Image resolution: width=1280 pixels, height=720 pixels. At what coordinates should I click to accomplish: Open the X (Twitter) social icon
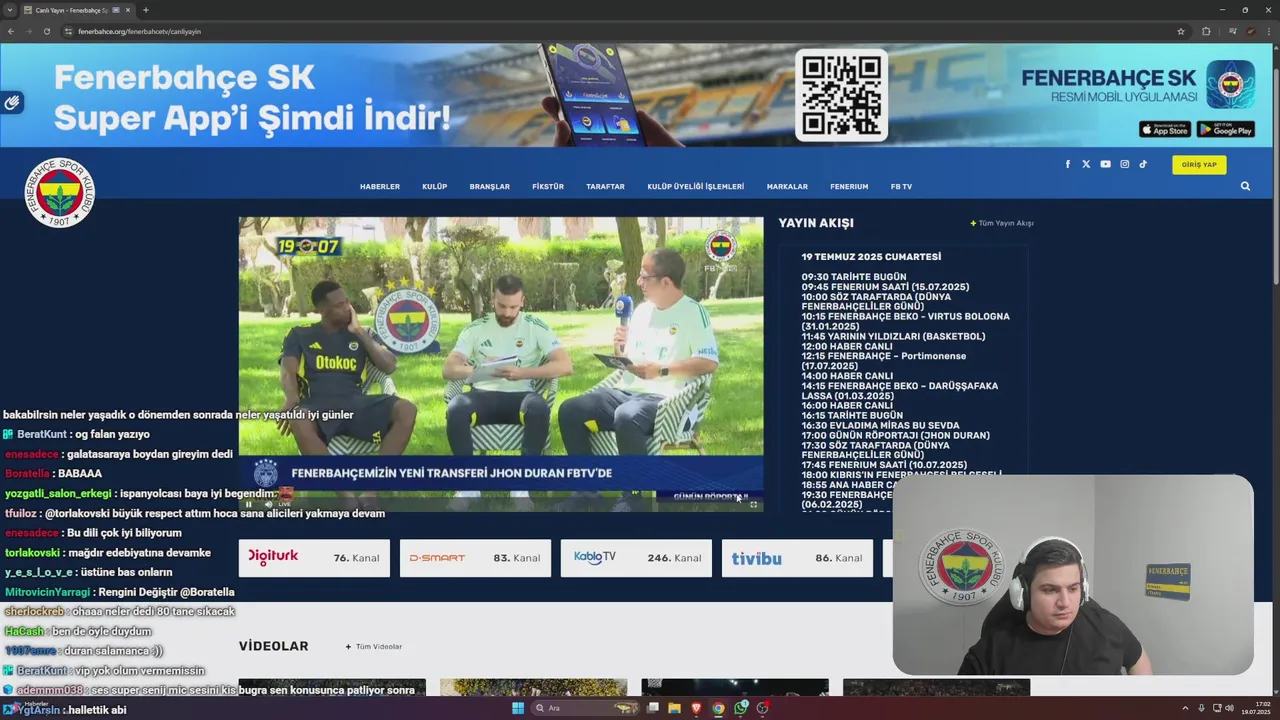pyautogui.click(x=1086, y=164)
